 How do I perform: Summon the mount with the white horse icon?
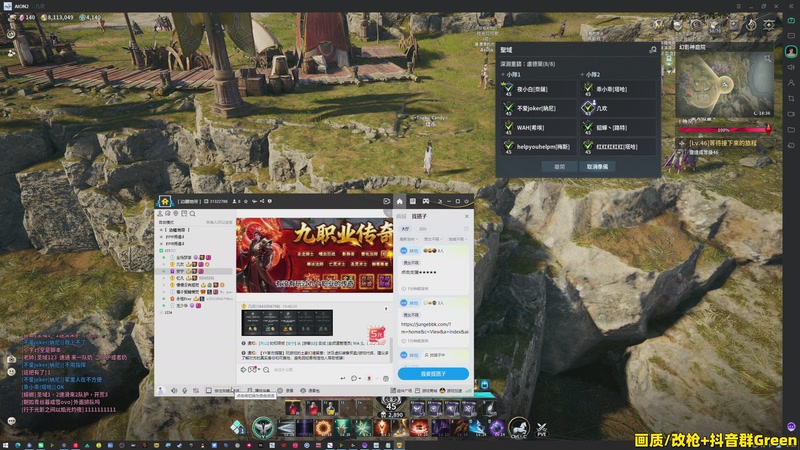click(518, 427)
